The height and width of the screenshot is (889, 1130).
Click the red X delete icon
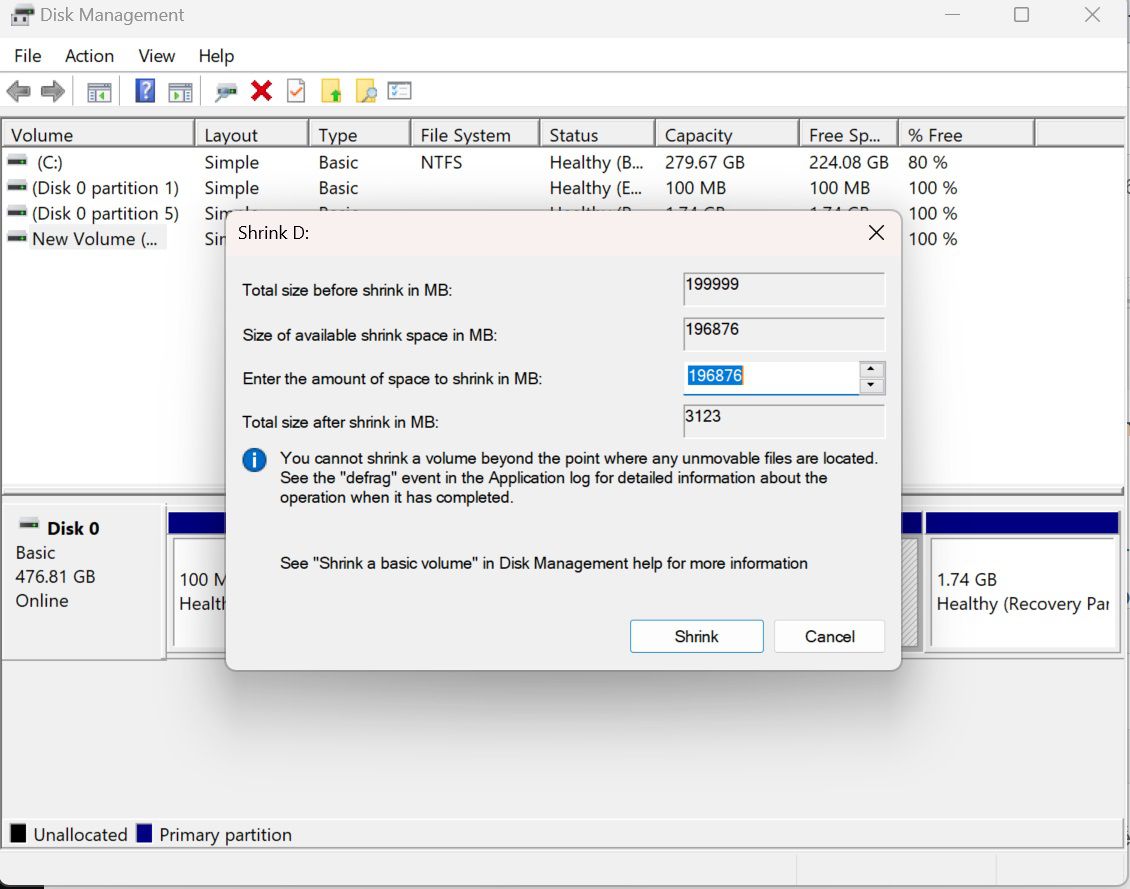pos(262,92)
